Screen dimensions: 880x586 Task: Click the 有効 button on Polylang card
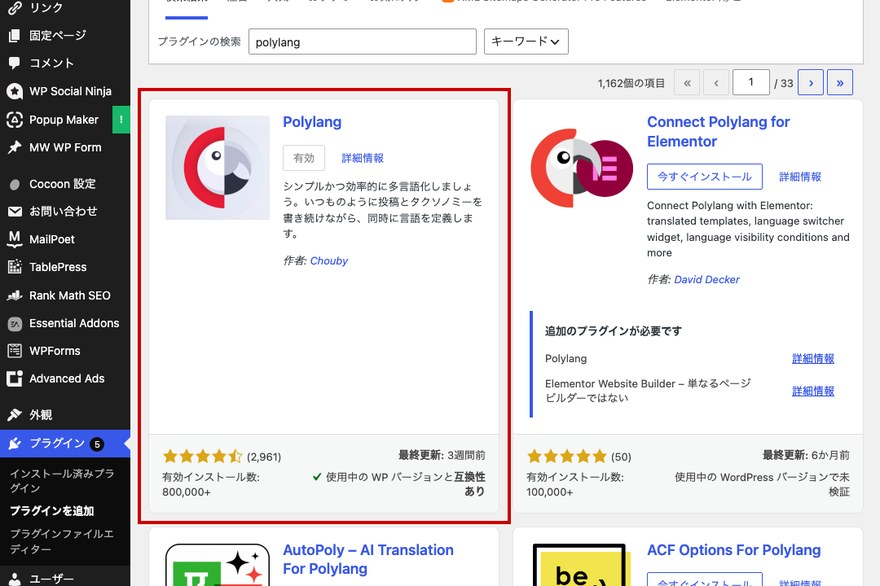(304, 158)
